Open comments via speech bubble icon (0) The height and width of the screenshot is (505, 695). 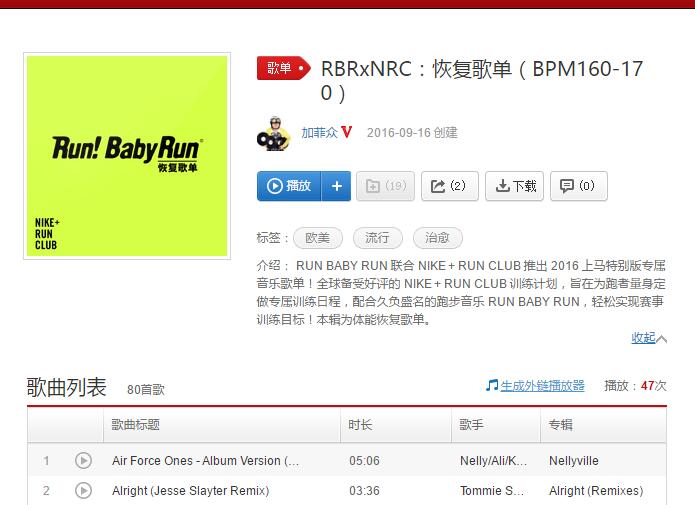(x=579, y=186)
